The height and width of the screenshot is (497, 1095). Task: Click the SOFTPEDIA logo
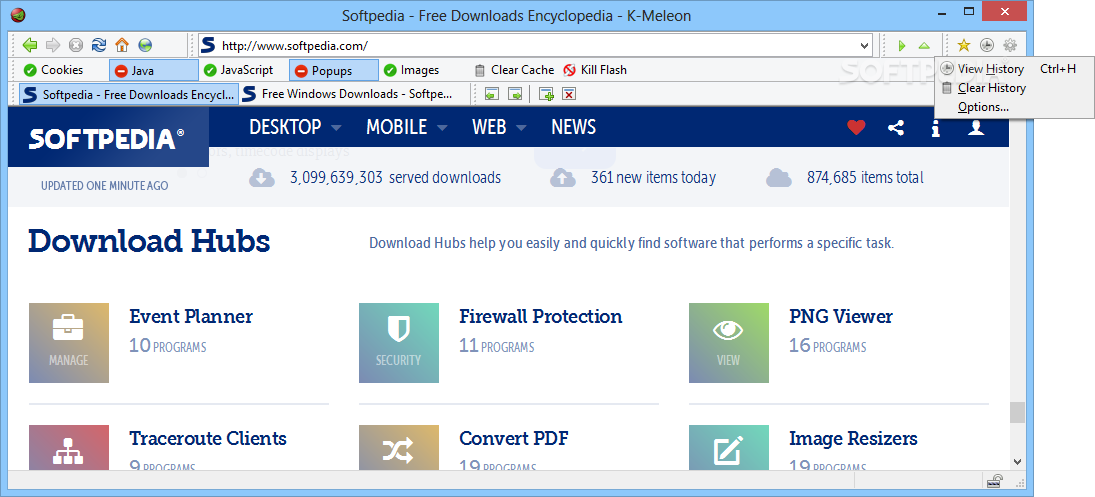pos(107,139)
